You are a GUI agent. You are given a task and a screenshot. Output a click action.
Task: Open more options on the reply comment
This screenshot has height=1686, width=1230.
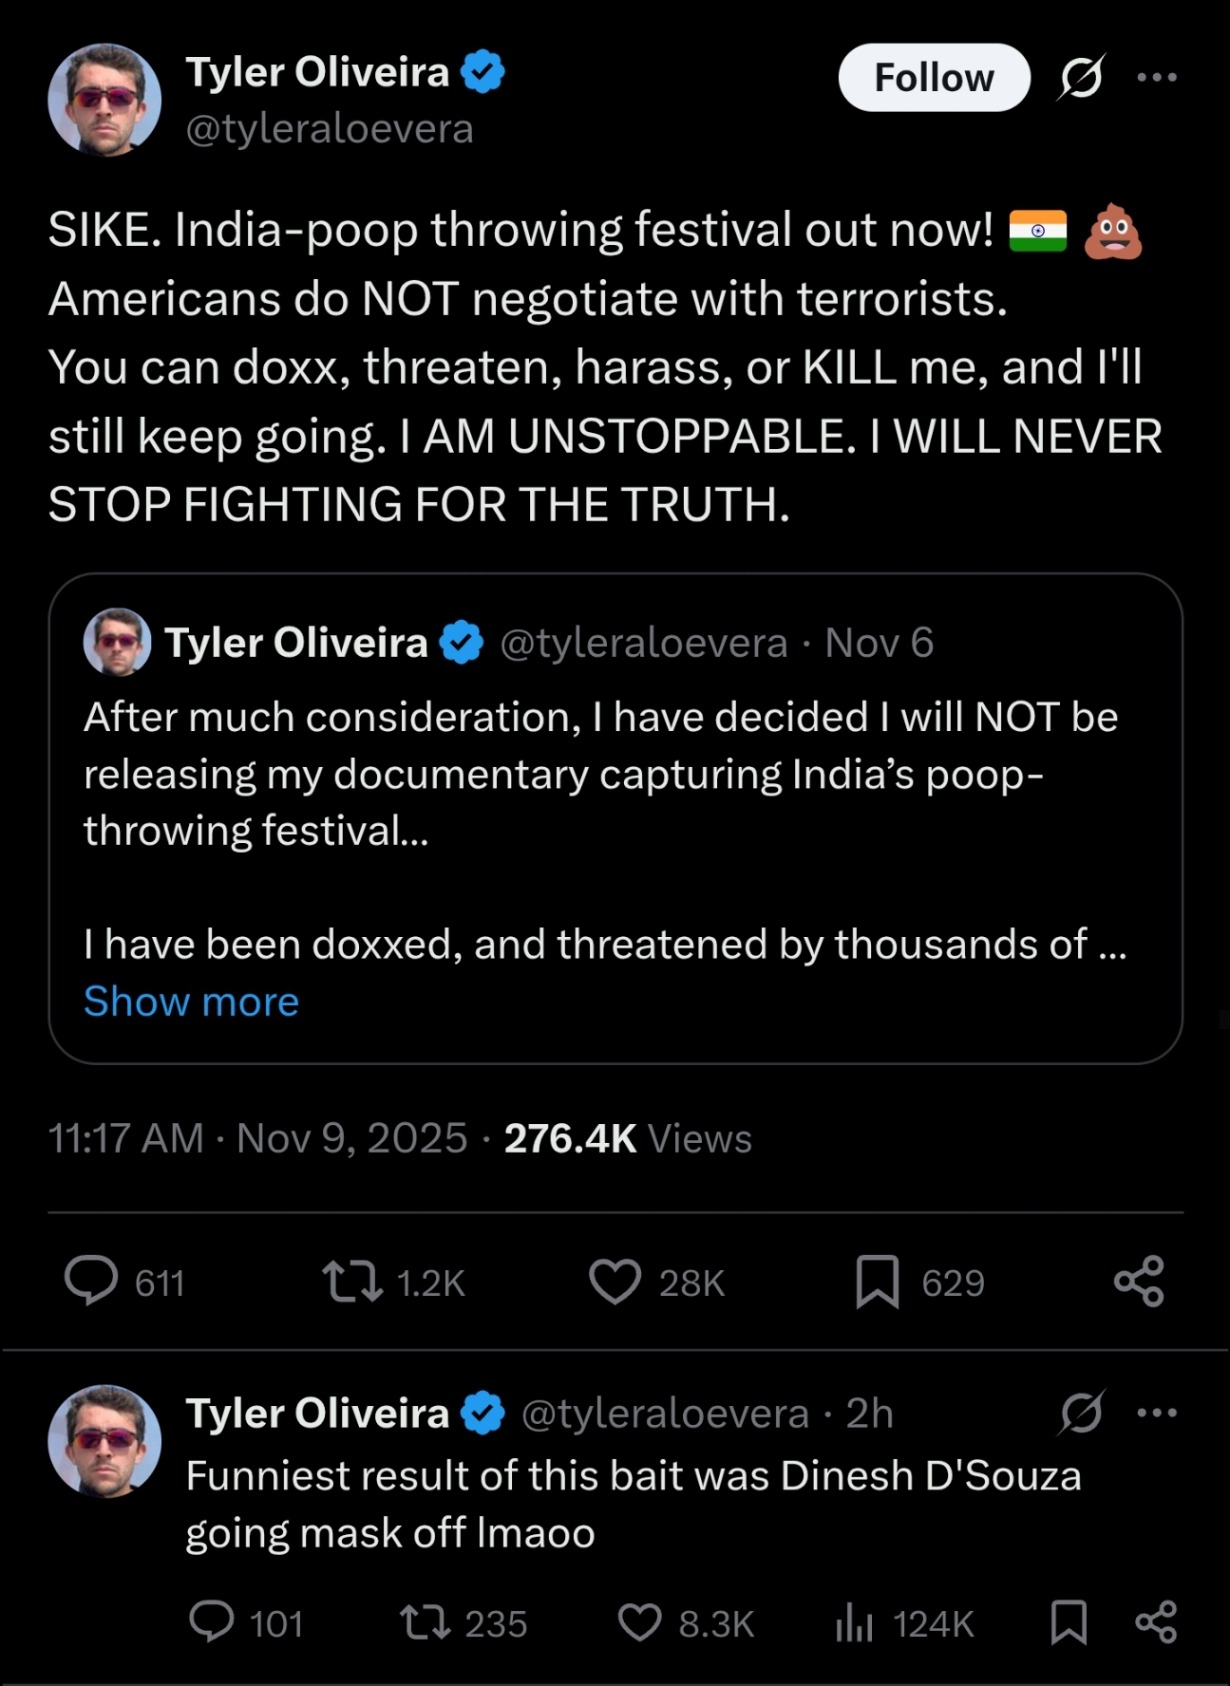[x=1157, y=1413]
